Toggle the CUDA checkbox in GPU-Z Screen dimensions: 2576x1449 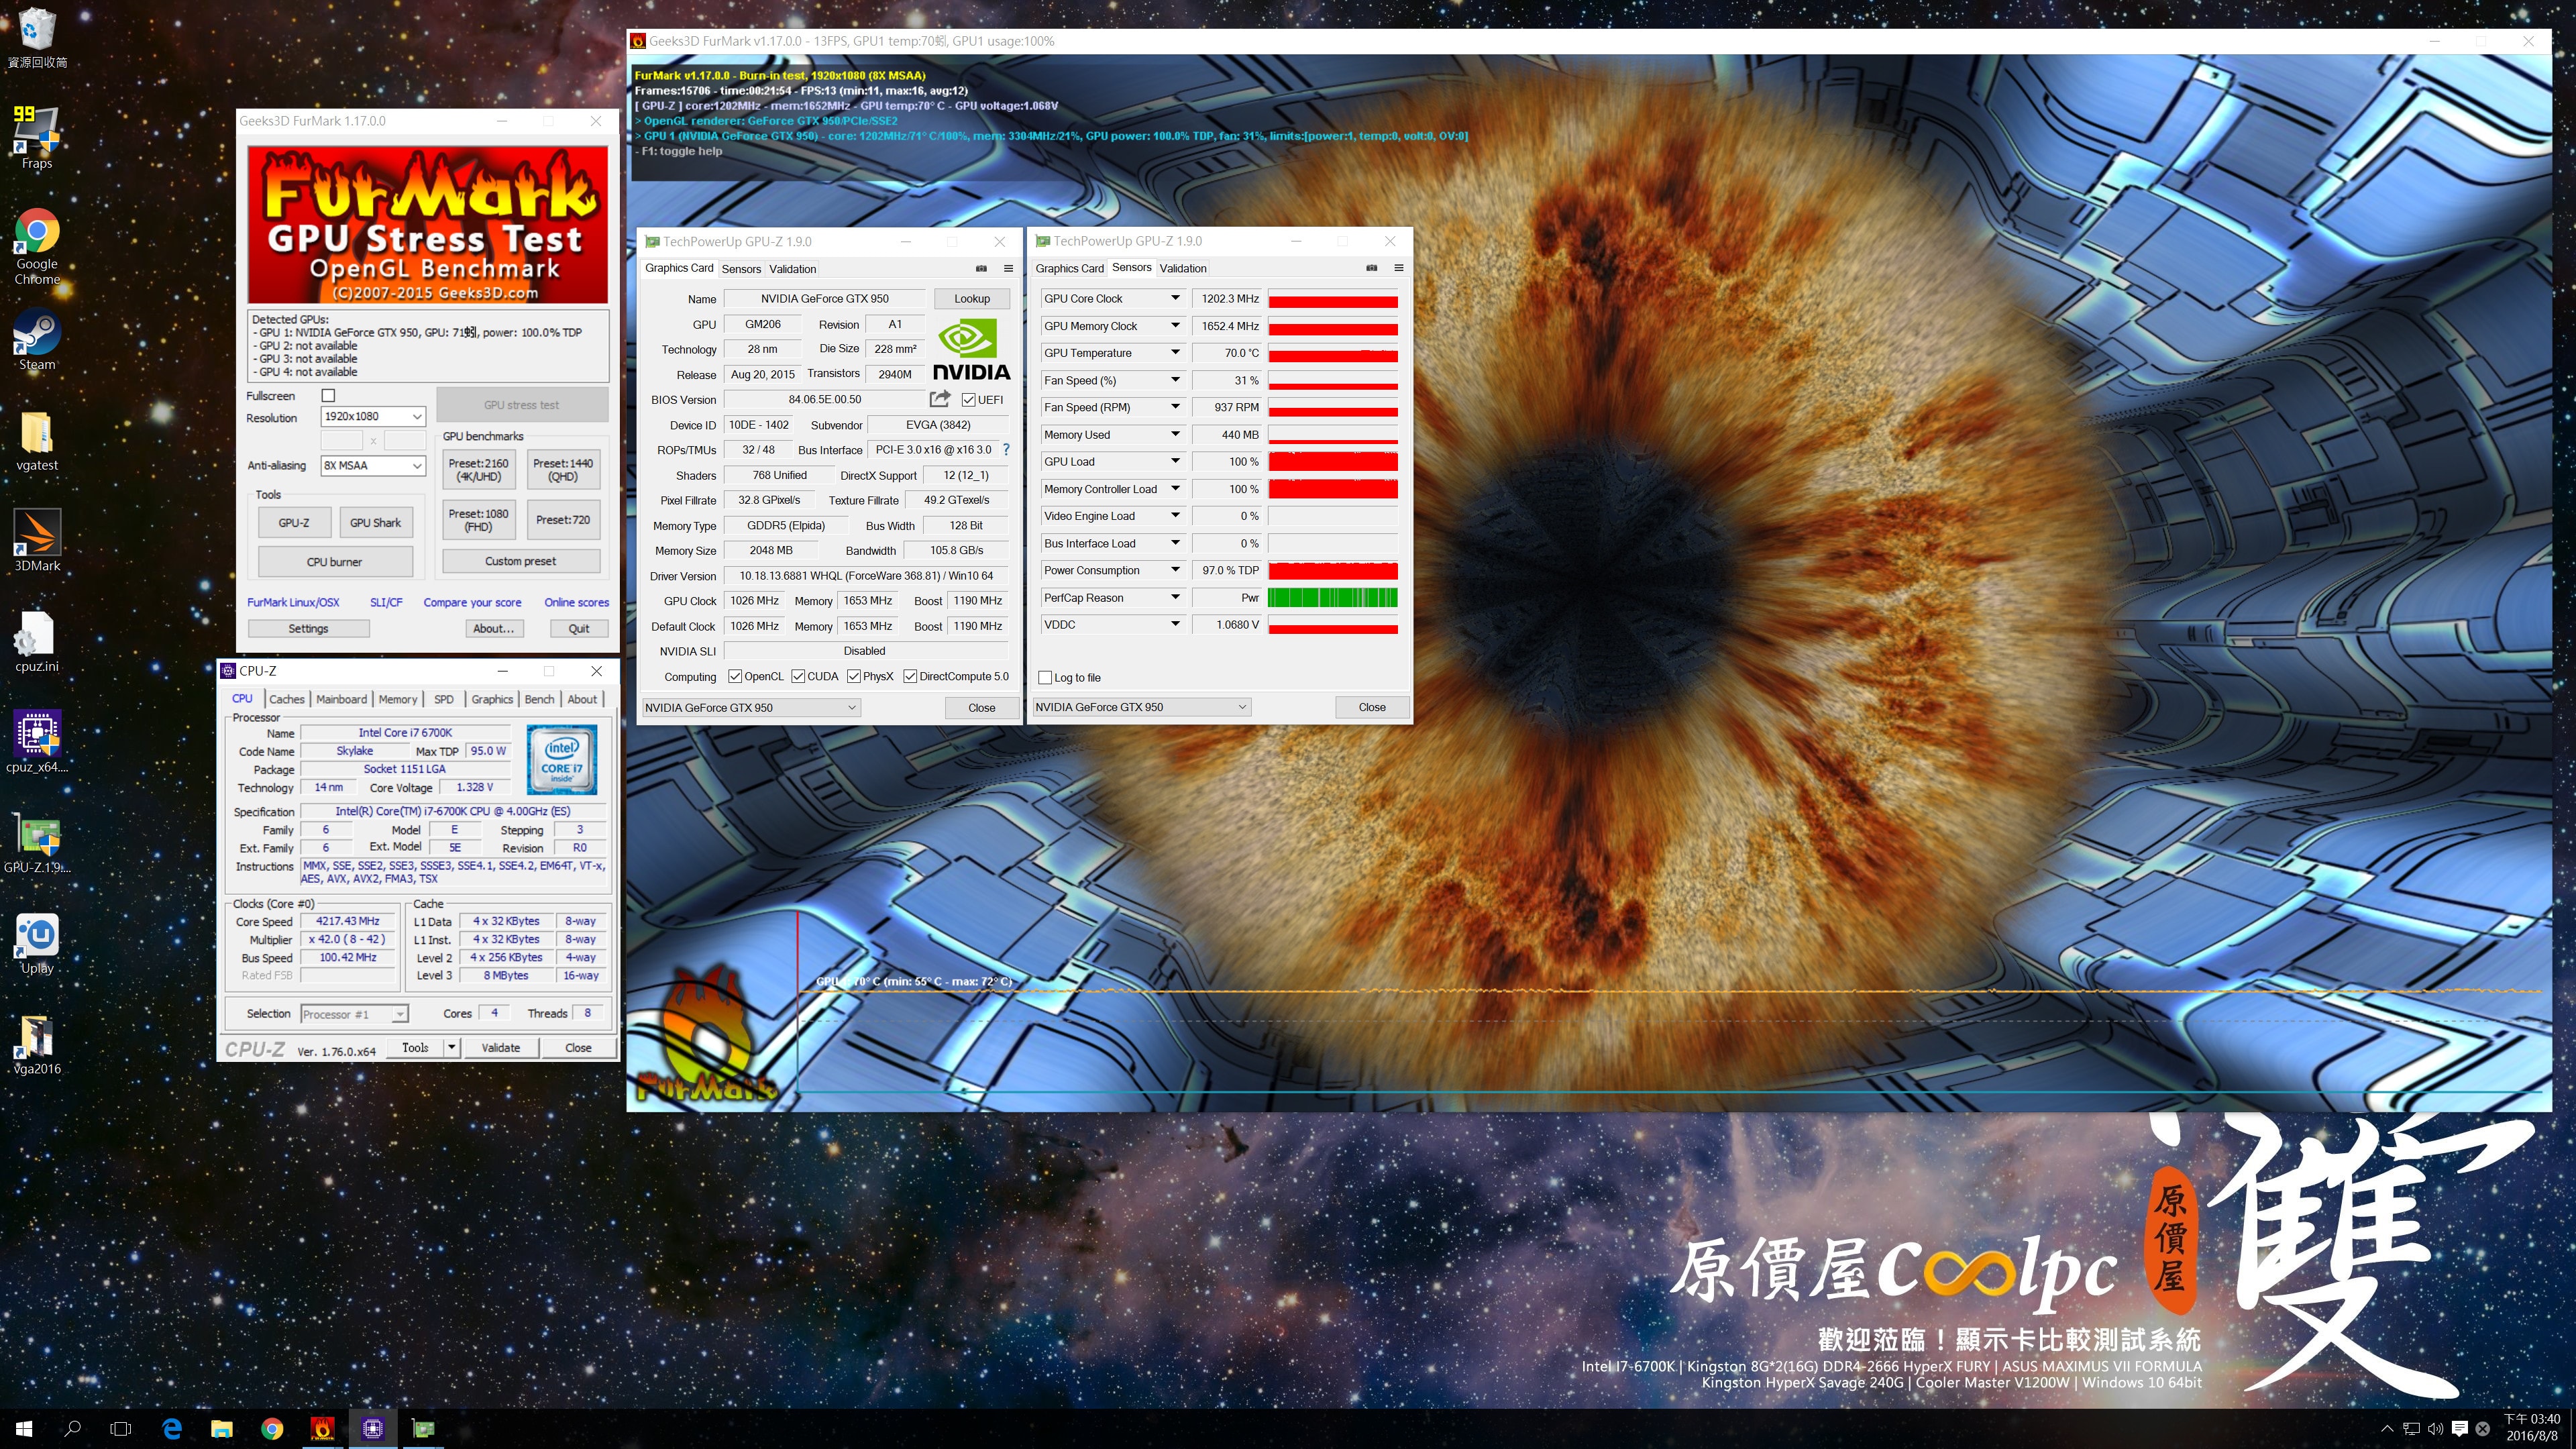tap(798, 677)
